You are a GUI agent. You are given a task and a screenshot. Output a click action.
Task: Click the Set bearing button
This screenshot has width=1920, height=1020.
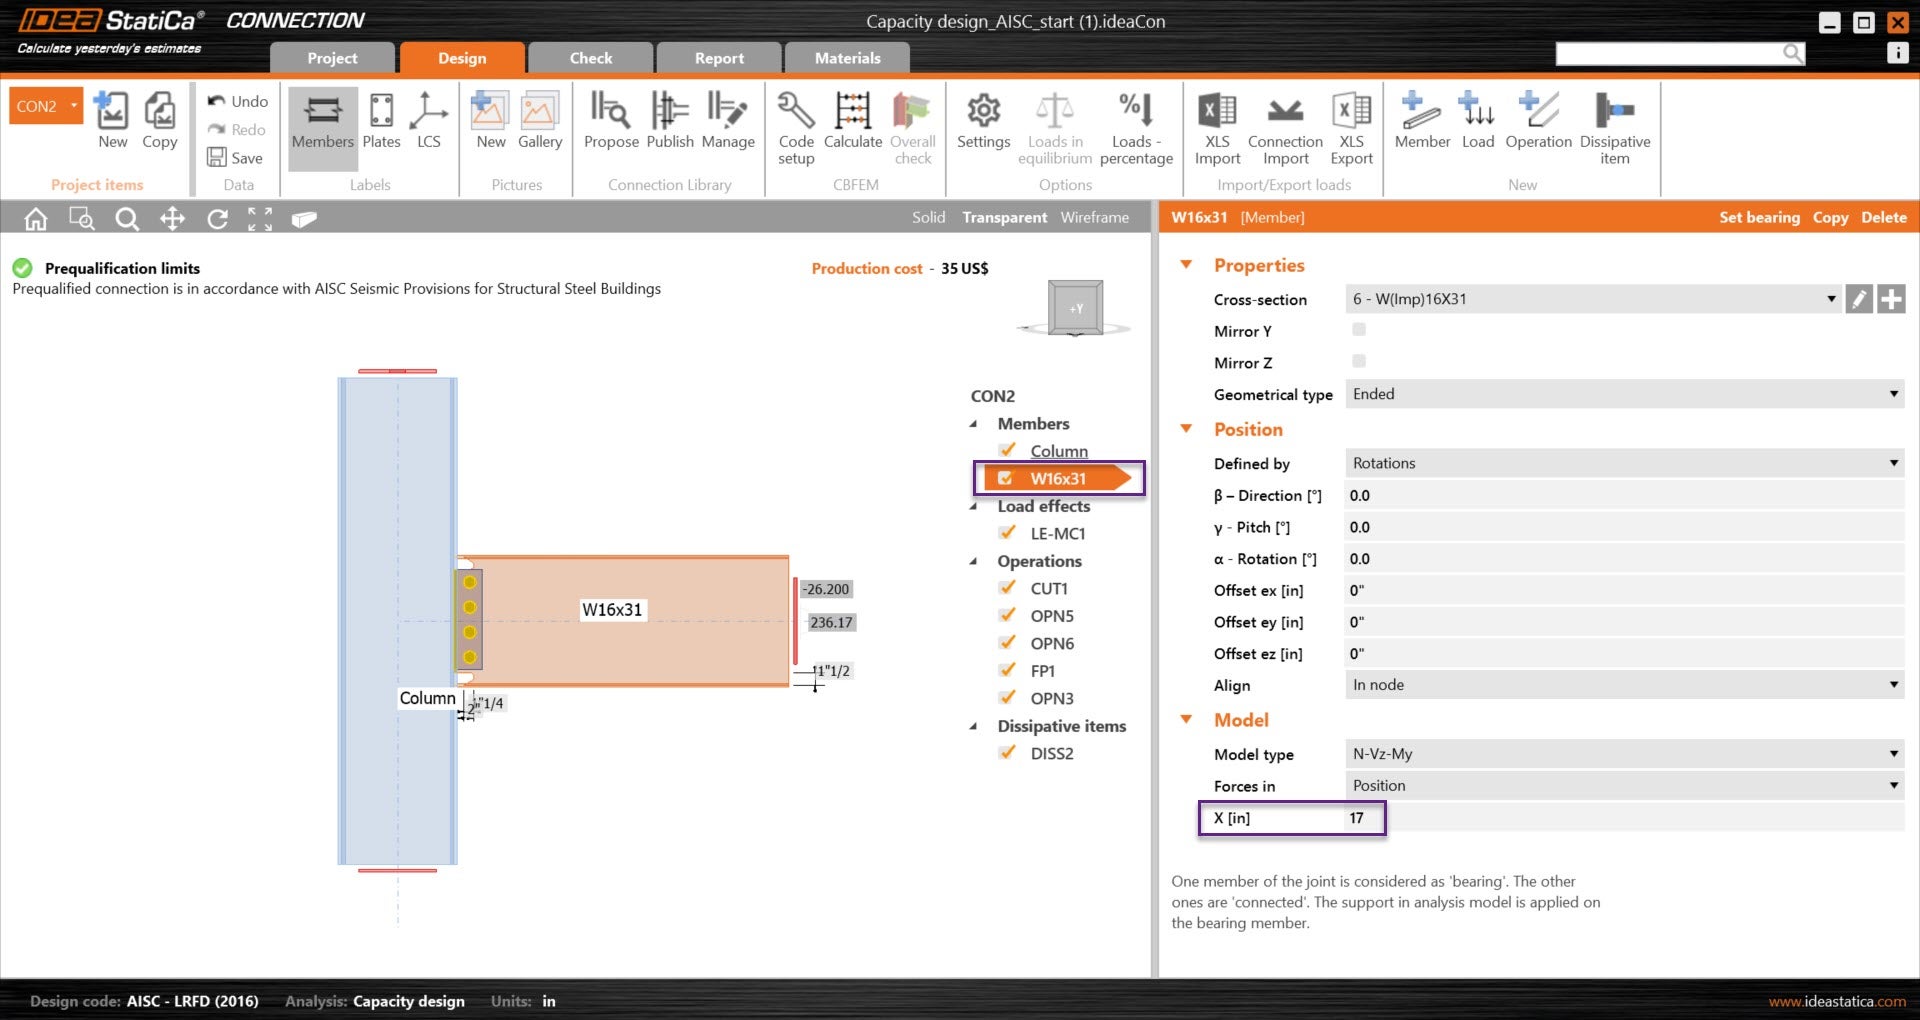1759,217
